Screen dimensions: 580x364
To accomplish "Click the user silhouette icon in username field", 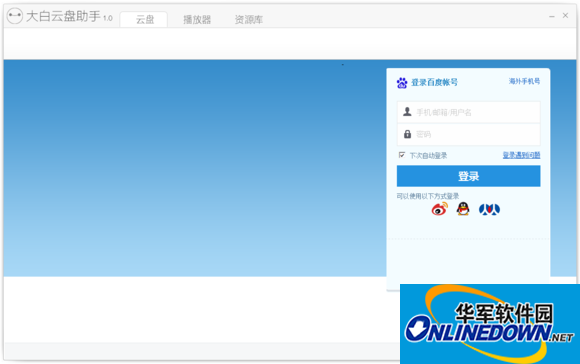I will click(407, 111).
